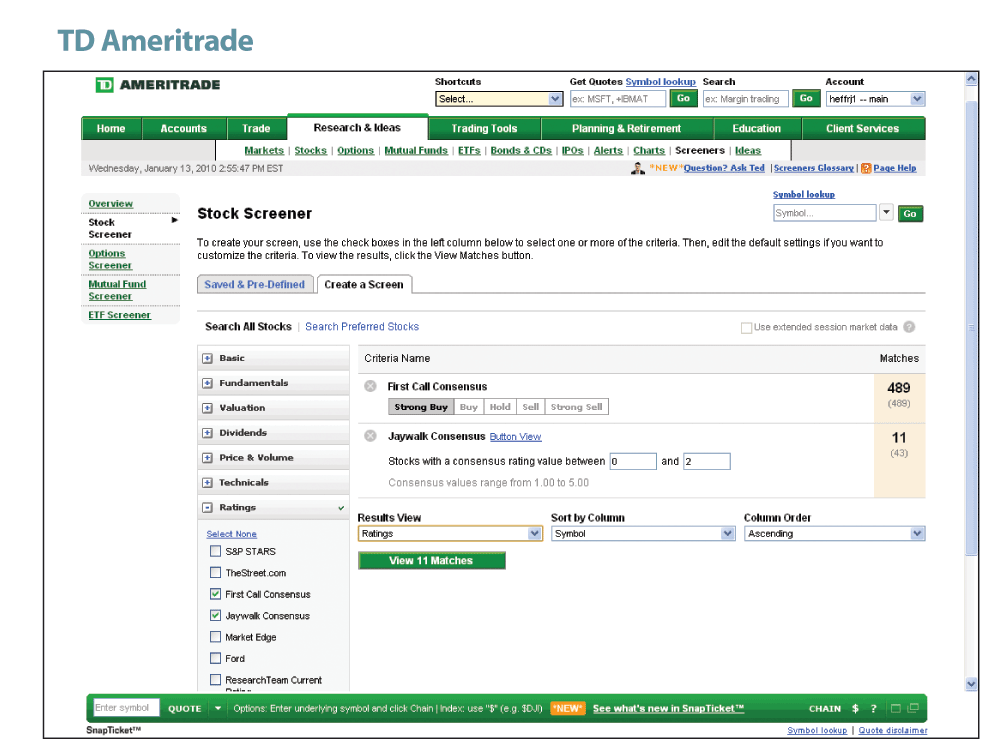Open the Accounts tab
Viewport: 987px width, 749px height.
[183, 128]
